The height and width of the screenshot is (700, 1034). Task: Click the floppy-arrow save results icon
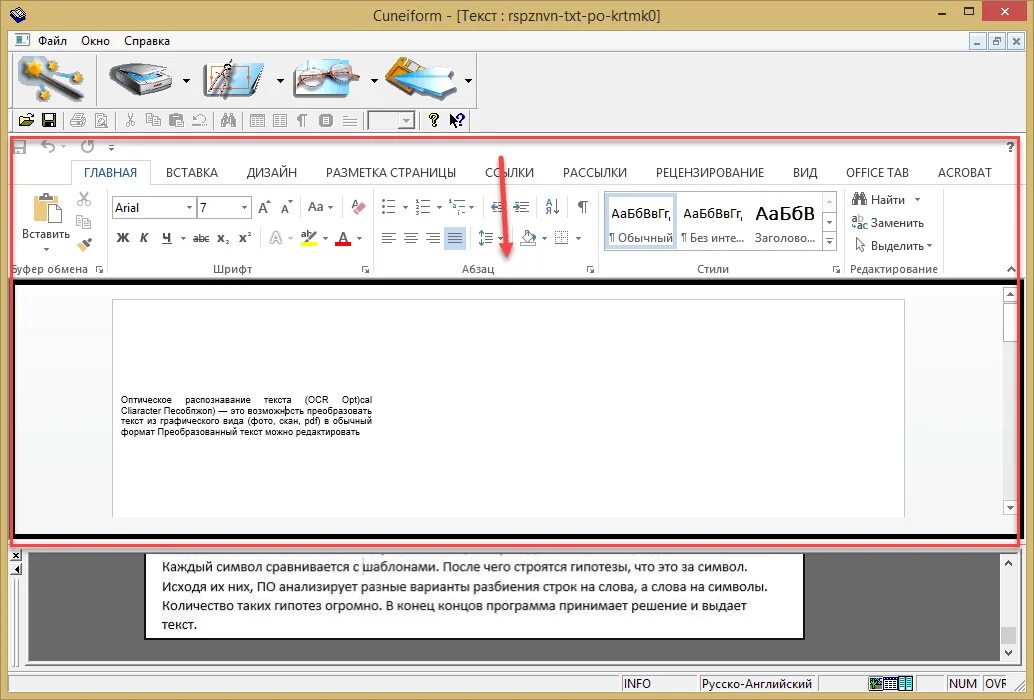pos(421,80)
